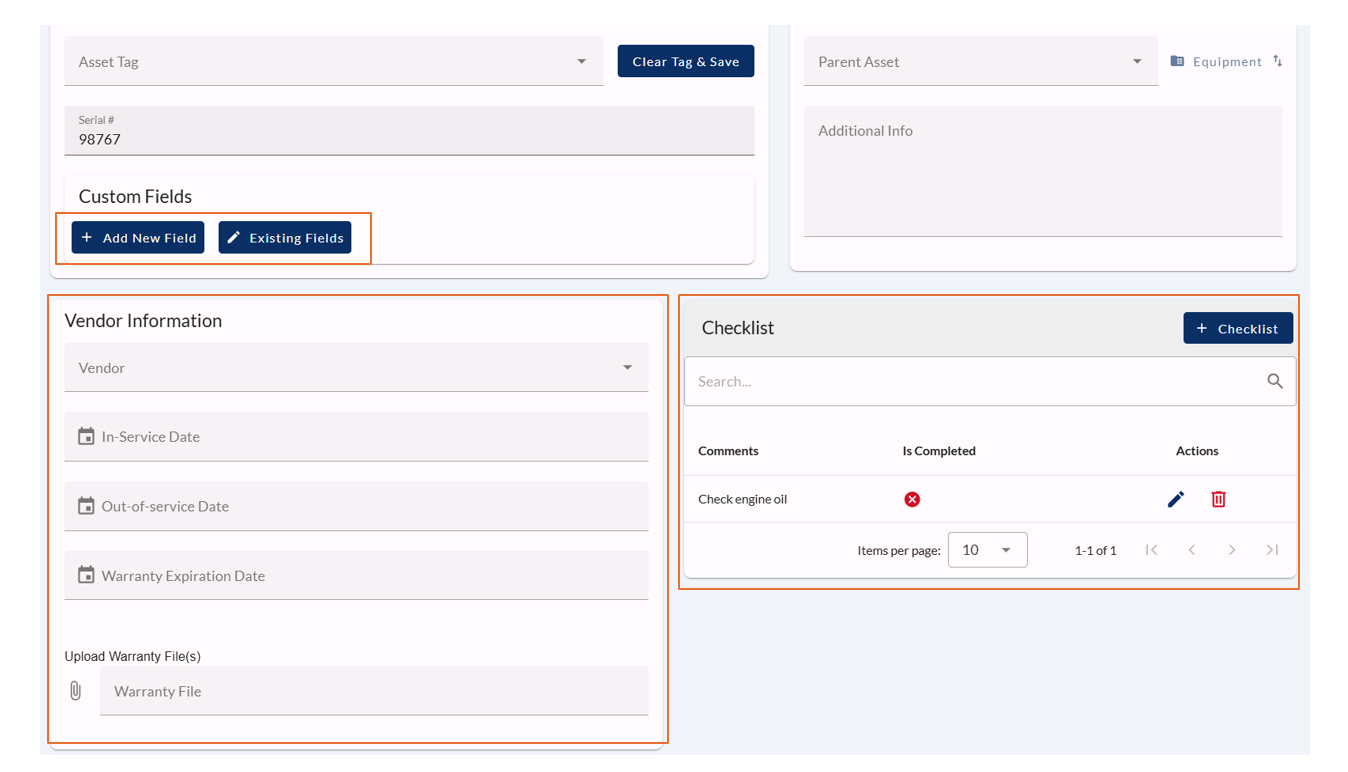Screen dimensions: 1348x772
Task: Change the items per page selector
Action: pos(987,550)
